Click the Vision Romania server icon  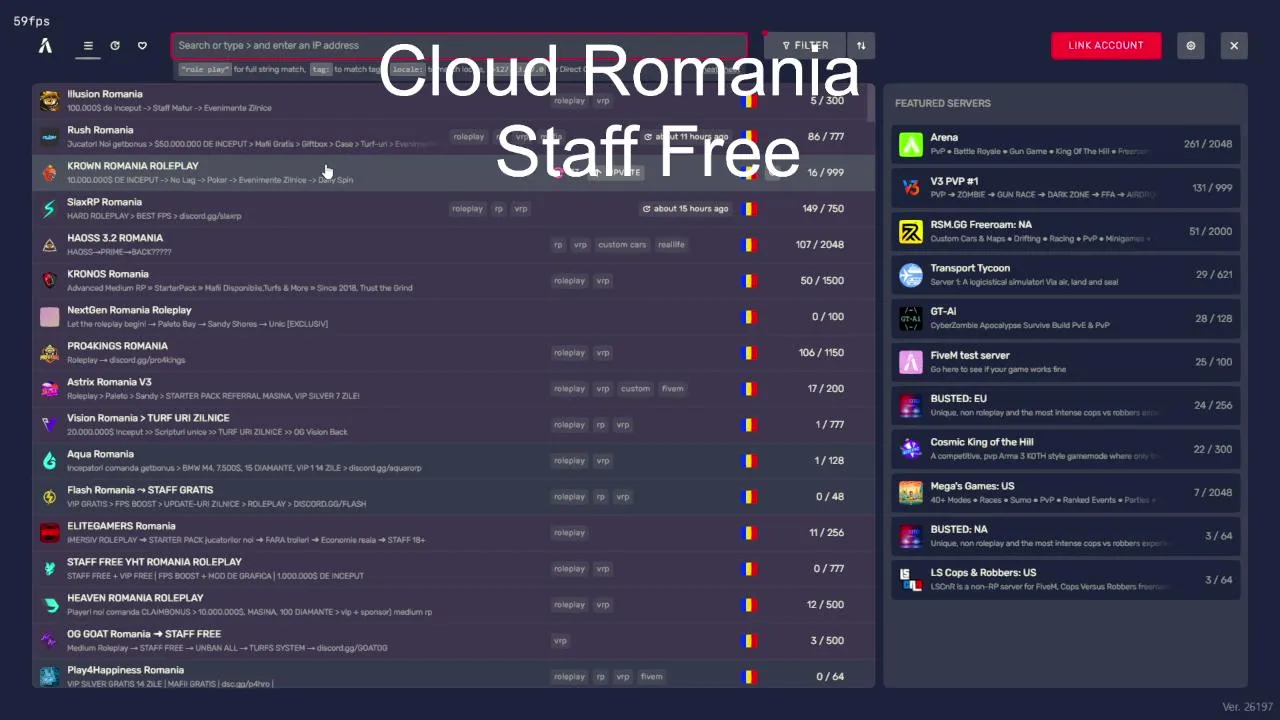49,424
